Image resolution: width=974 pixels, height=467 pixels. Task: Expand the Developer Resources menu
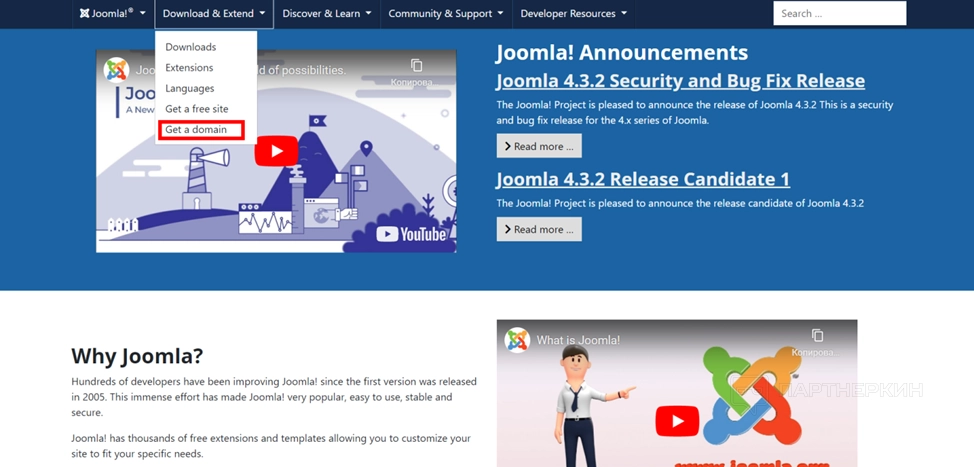(573, 14)
